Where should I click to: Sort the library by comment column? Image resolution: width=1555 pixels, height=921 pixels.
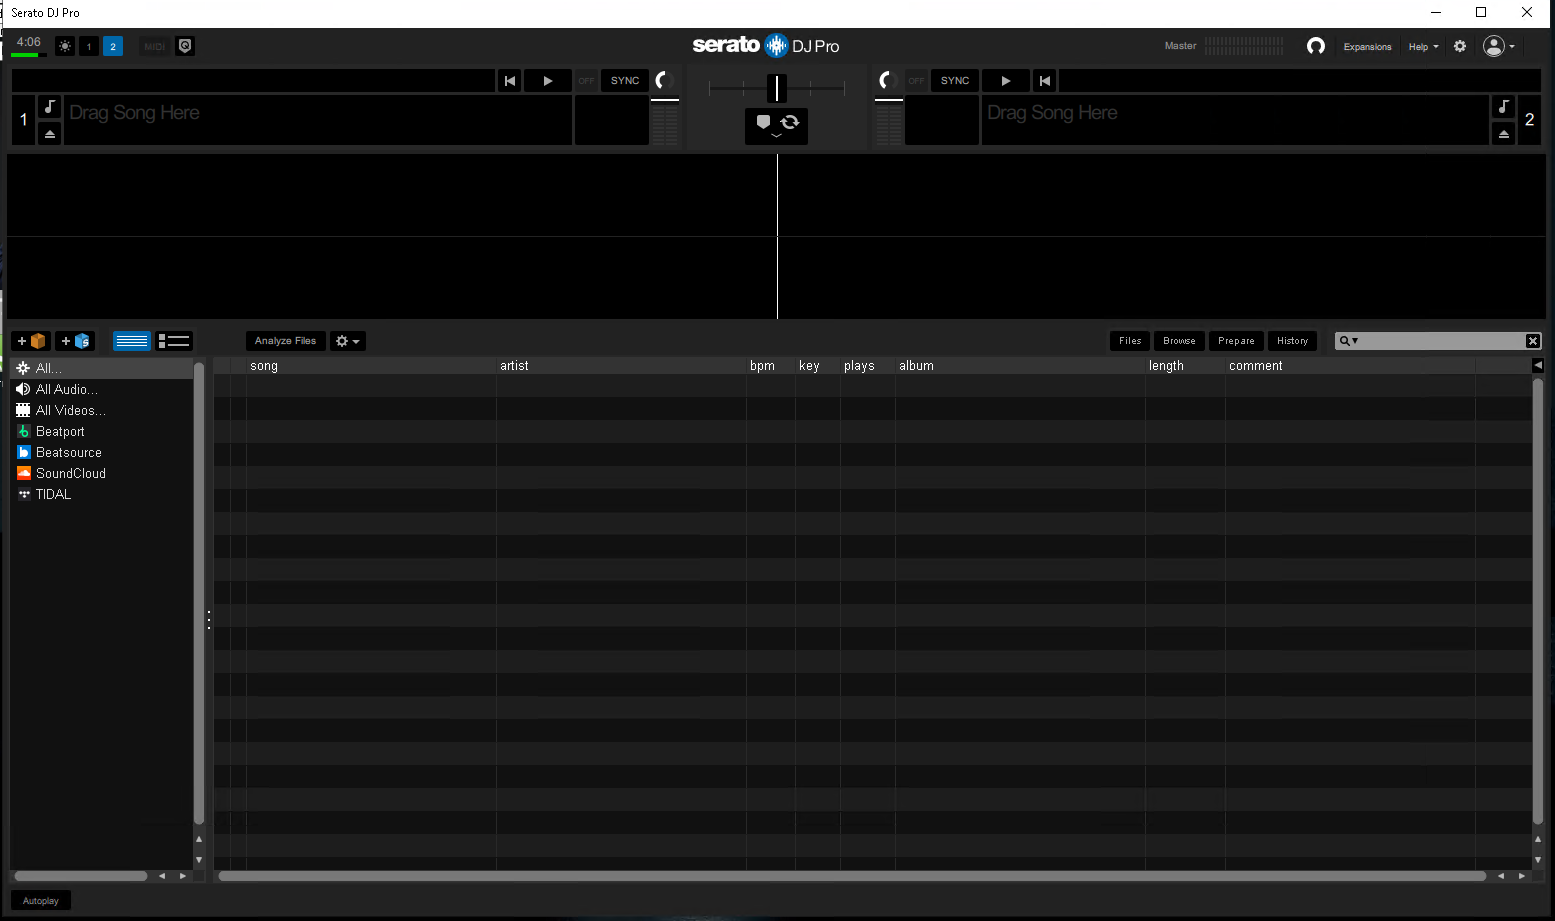coord(1350,366)
